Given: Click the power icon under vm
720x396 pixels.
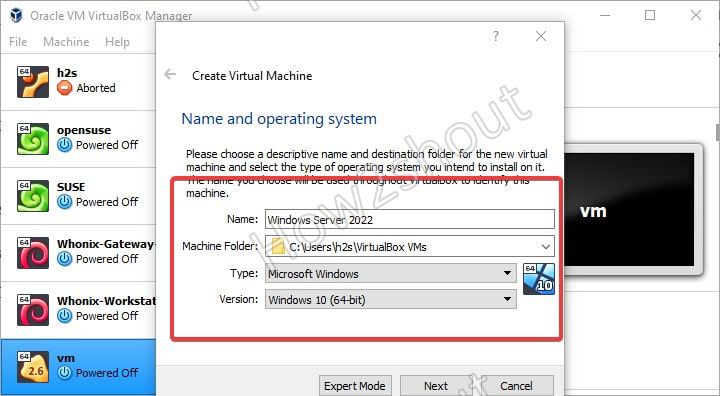Looking at the screenshot, I should click(x=65, y=373).
